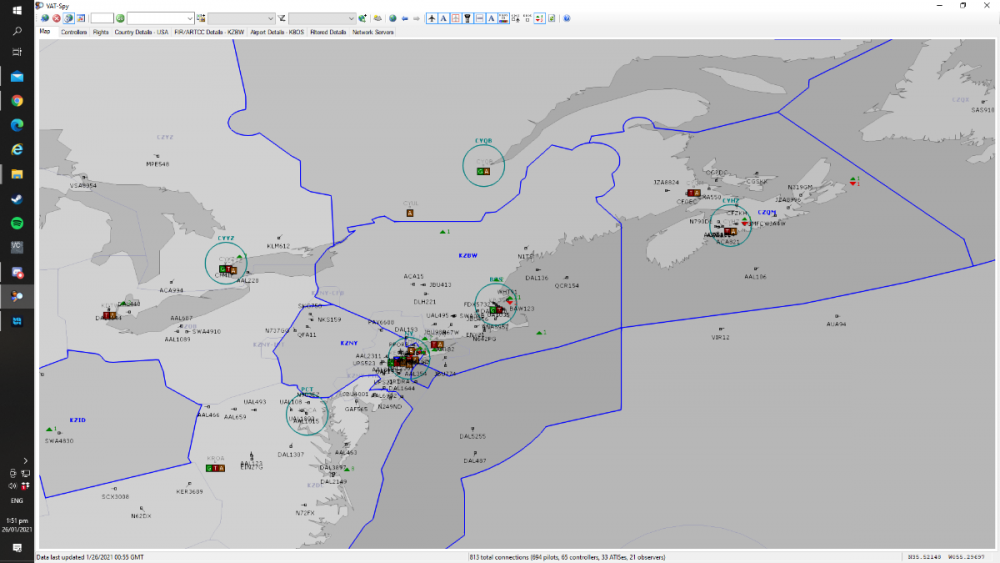The height and width of the screenshot is (563, 1000).
Task: Switch to the Map tab
Action: click(x=45, y=31)
